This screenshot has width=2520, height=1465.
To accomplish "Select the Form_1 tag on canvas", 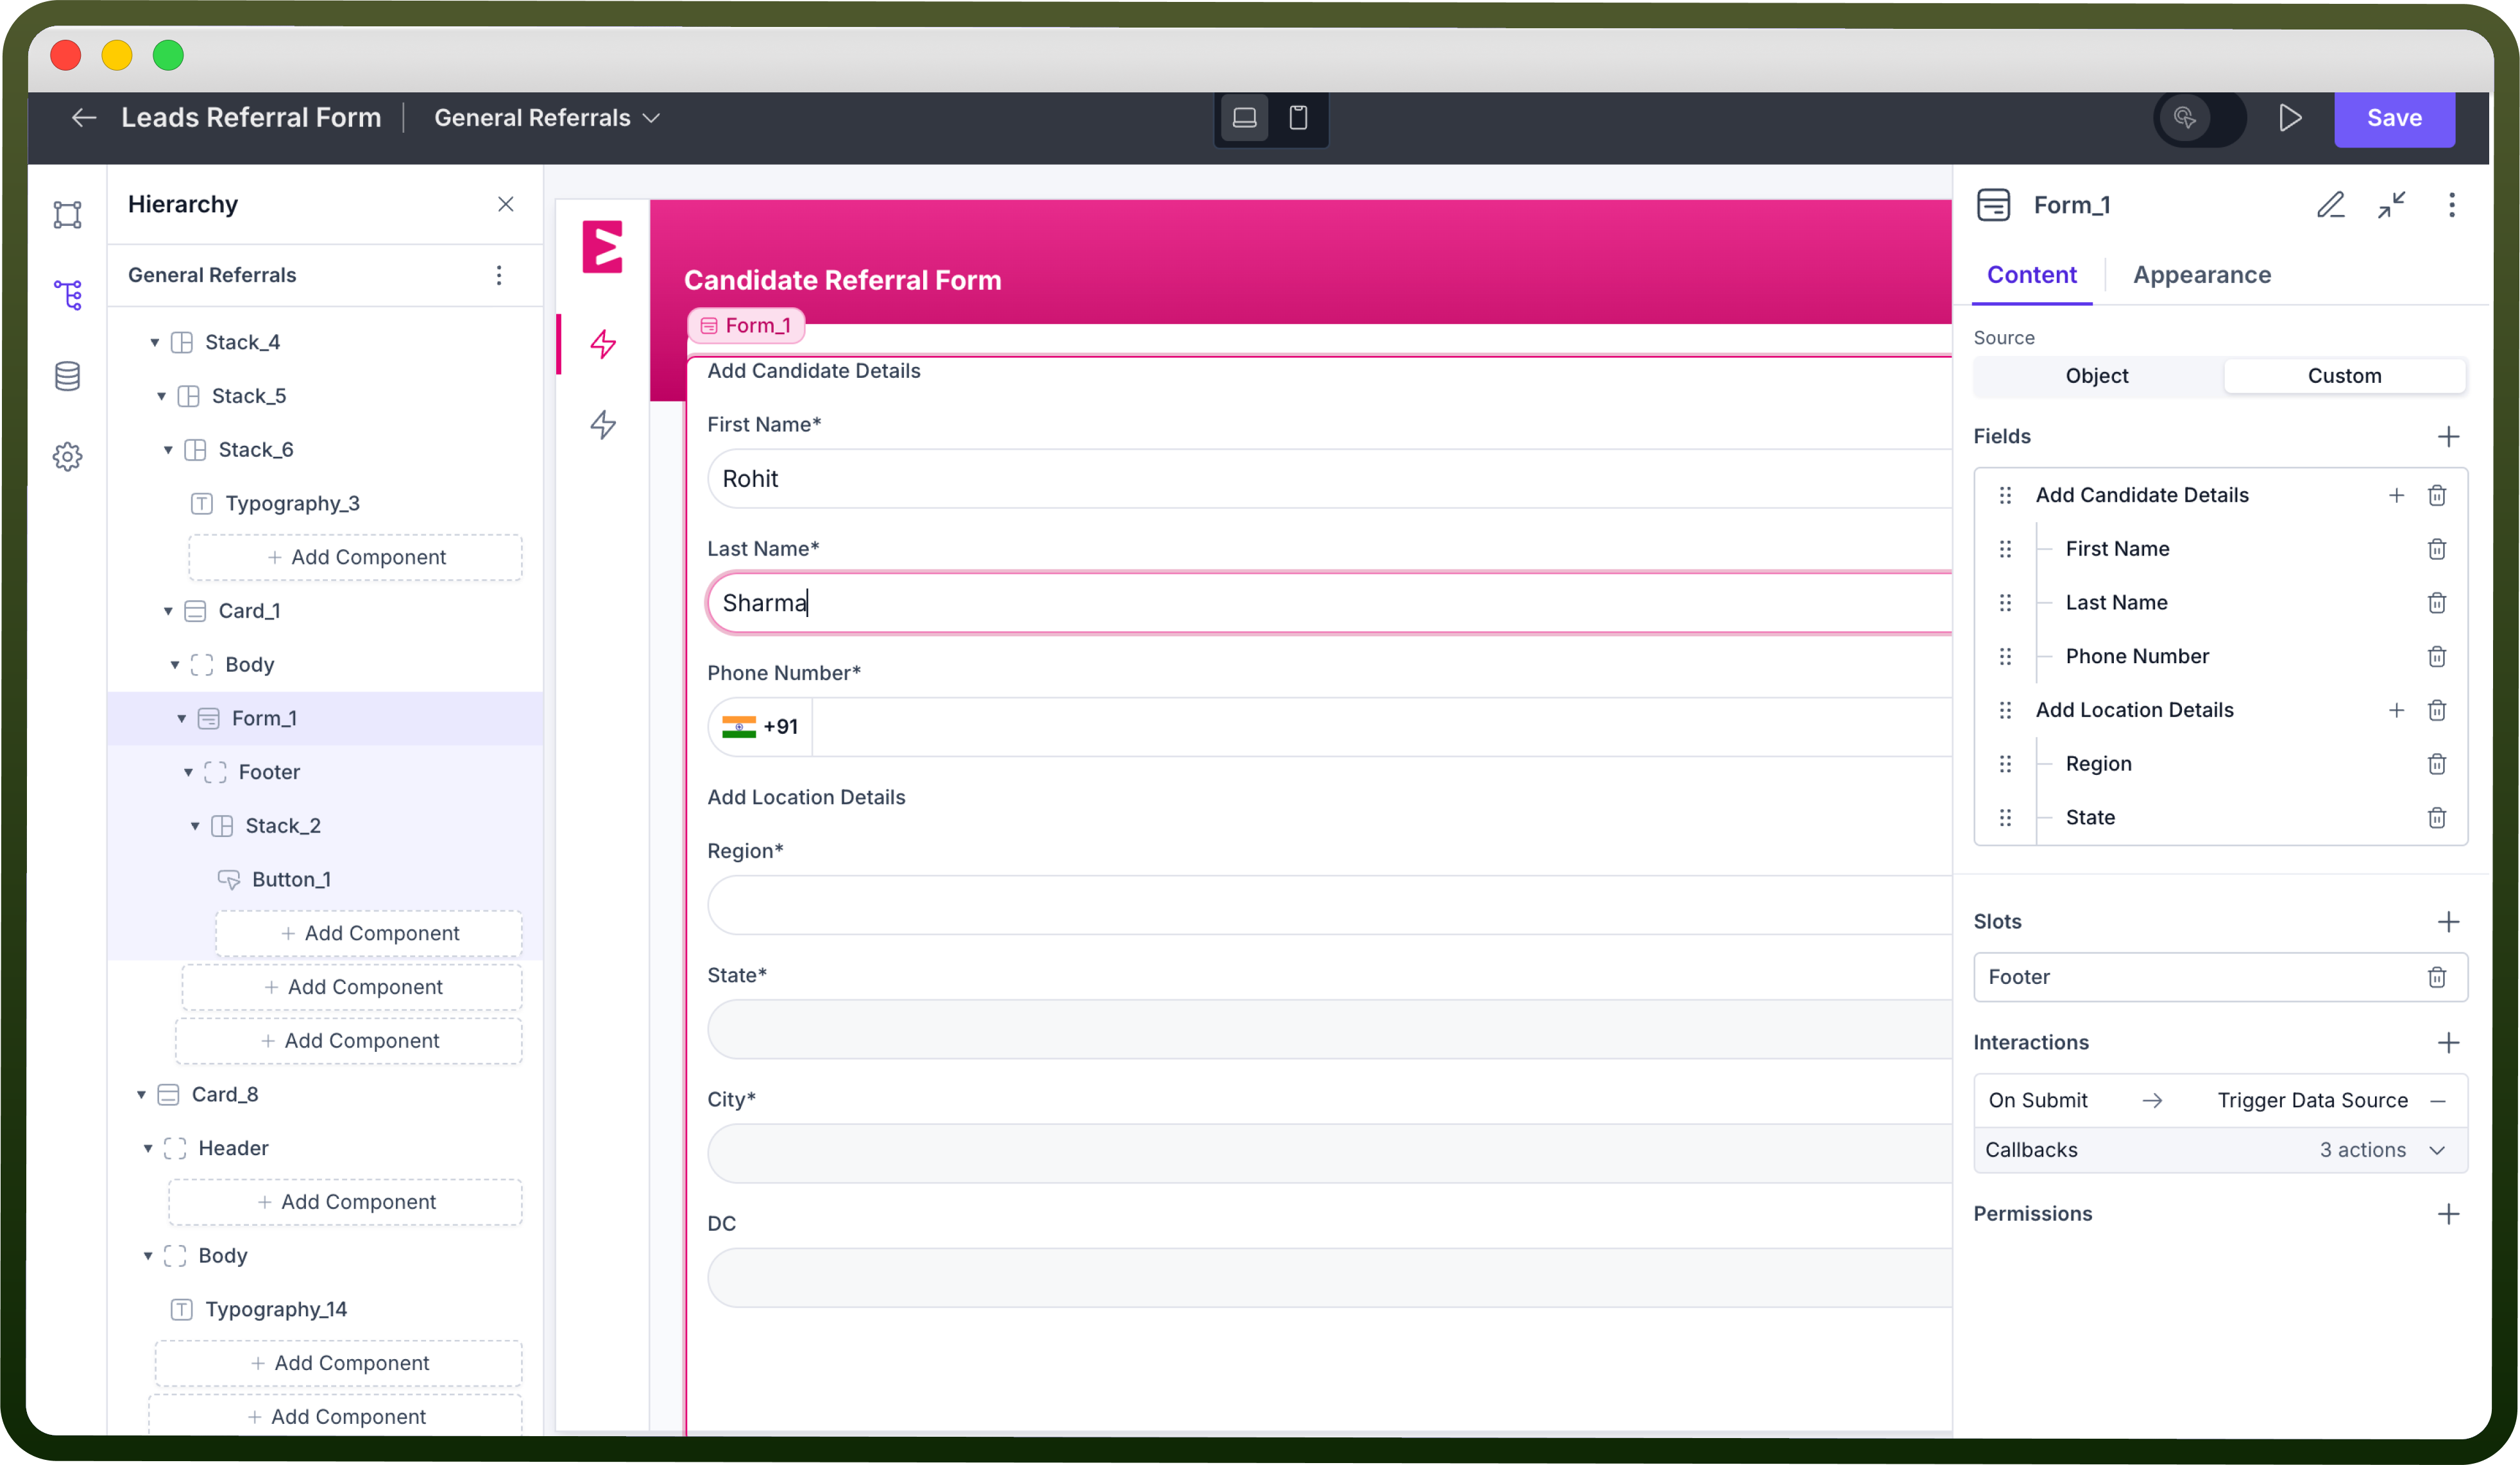I will click(x=746, y=325).
